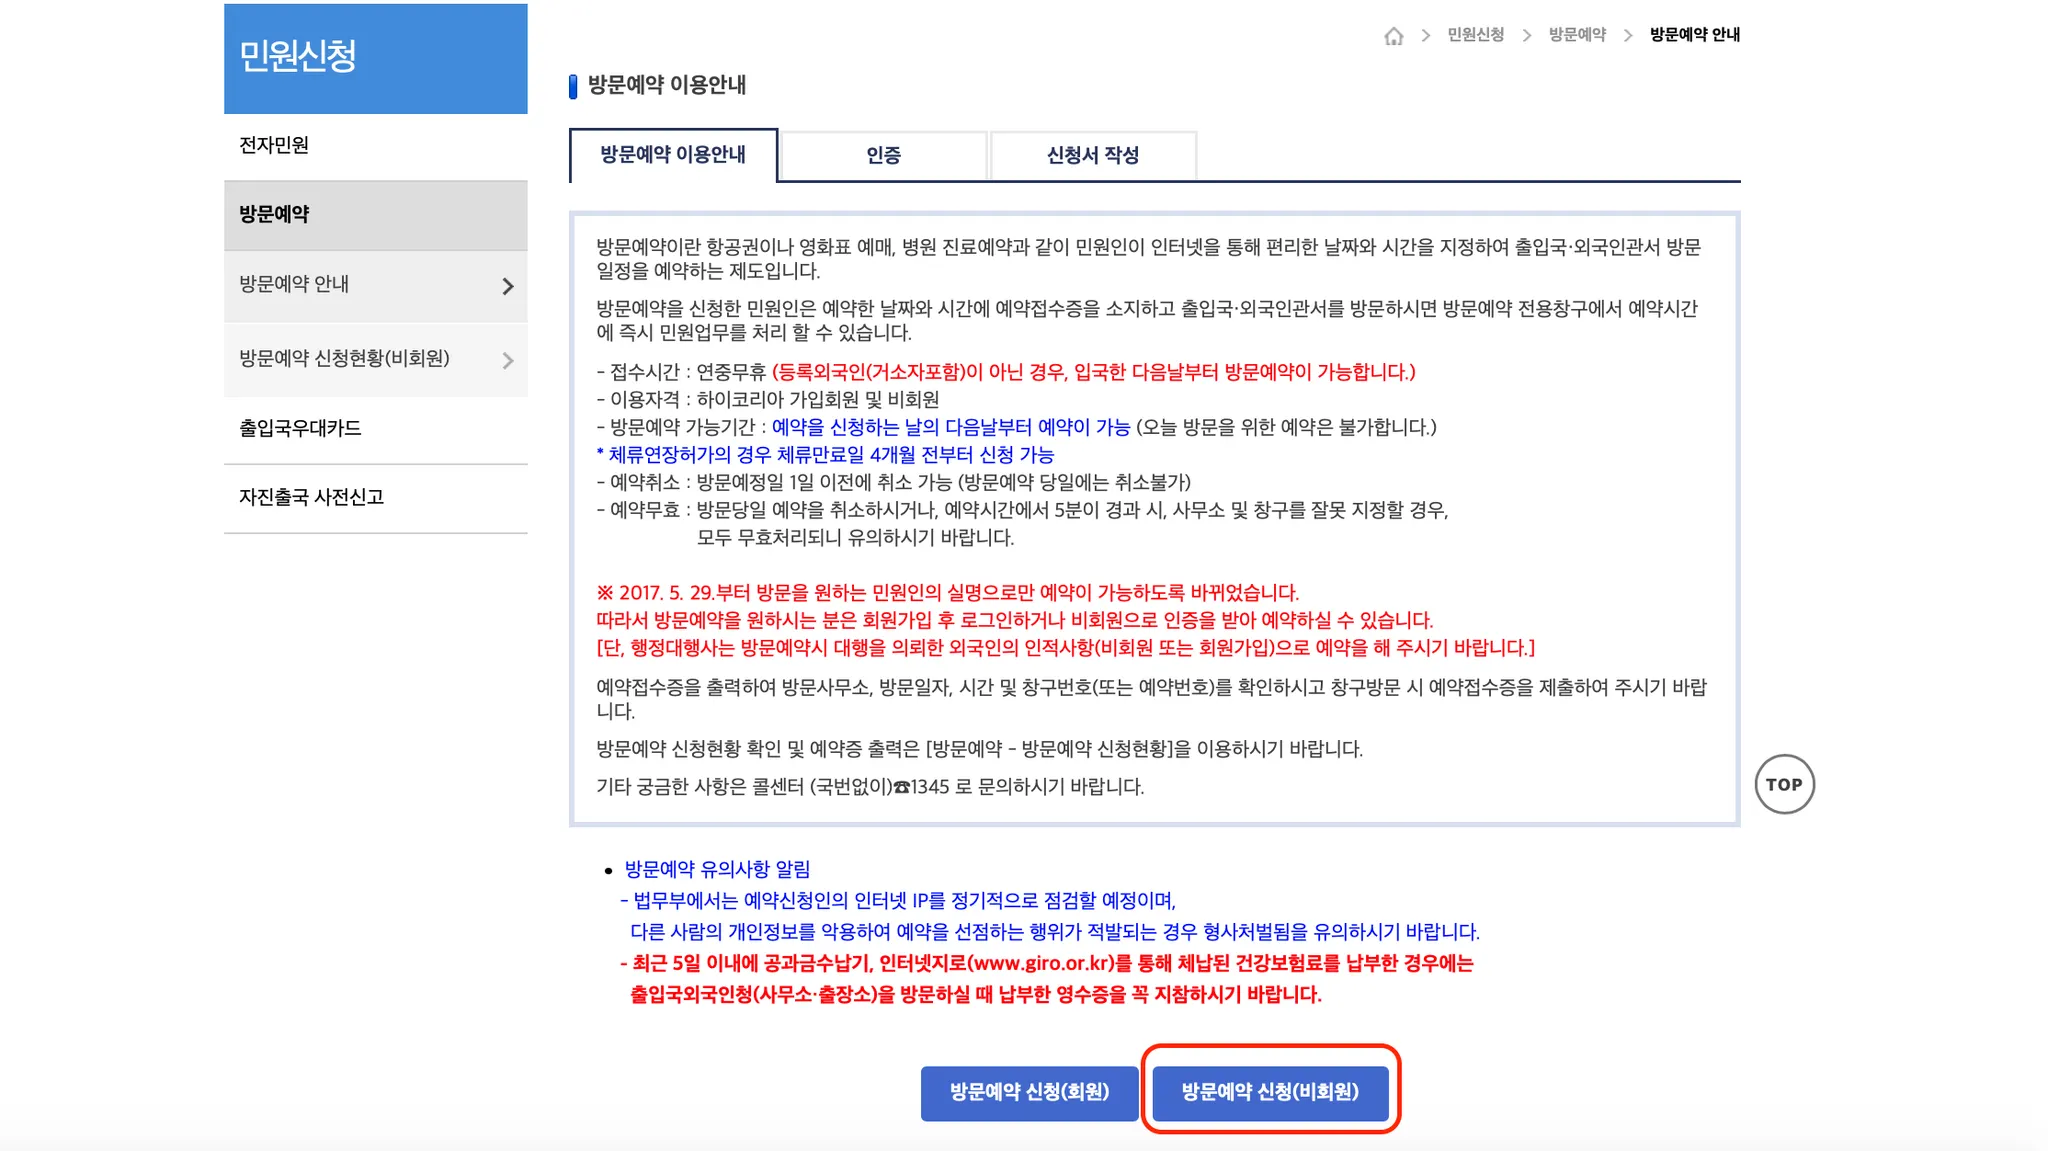The height and width of the screenshot is (1151, 2048).
Task: Open the 전자민원 sidebar menu
Action: tap(274, 145)
